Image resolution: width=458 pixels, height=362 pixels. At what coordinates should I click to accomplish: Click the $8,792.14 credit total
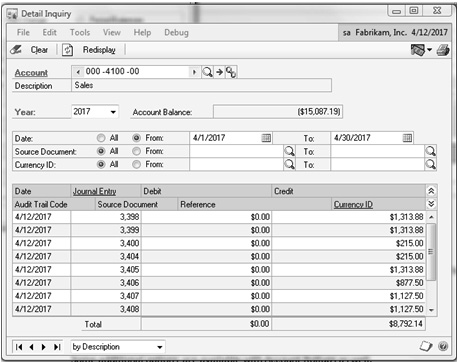tap(348, 324)
